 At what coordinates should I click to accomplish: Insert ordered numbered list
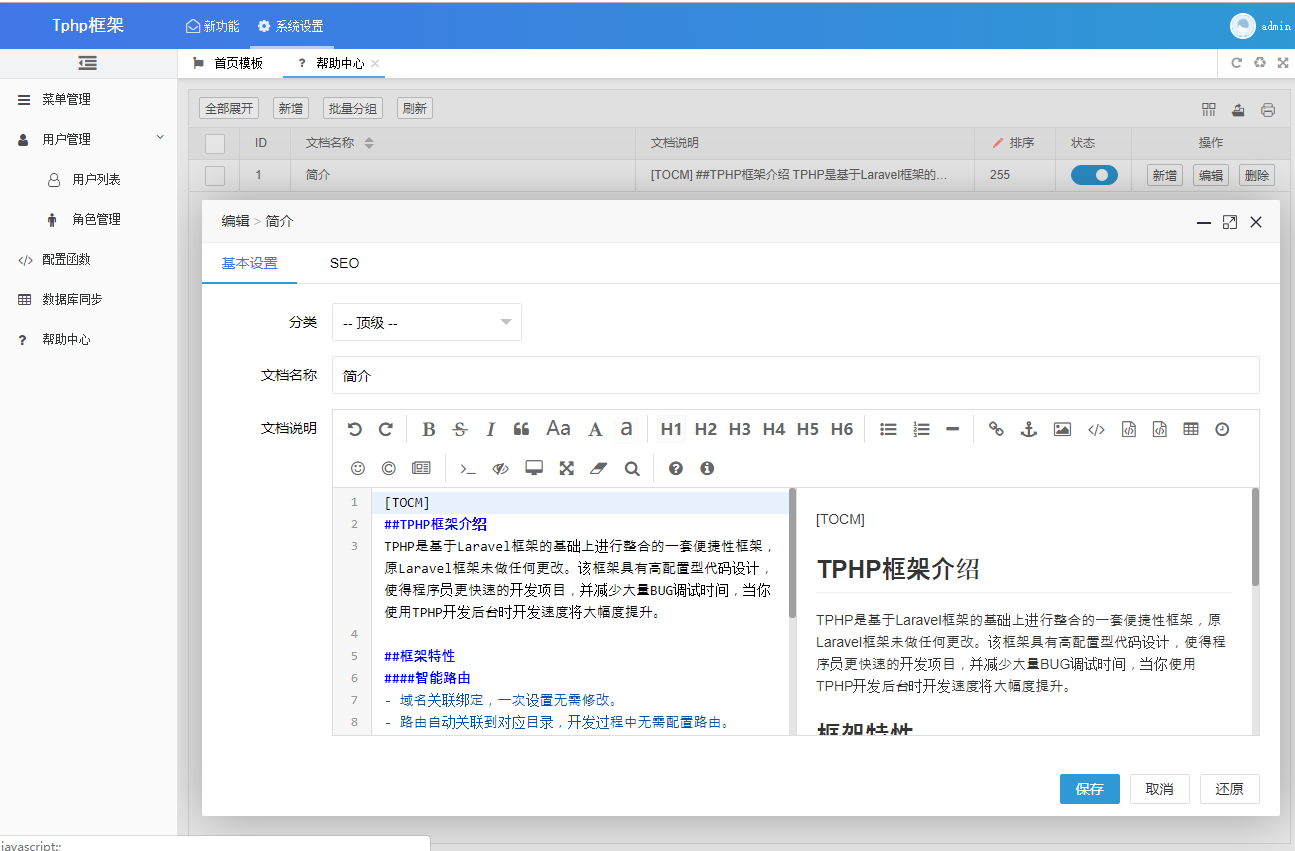point(922,429)
